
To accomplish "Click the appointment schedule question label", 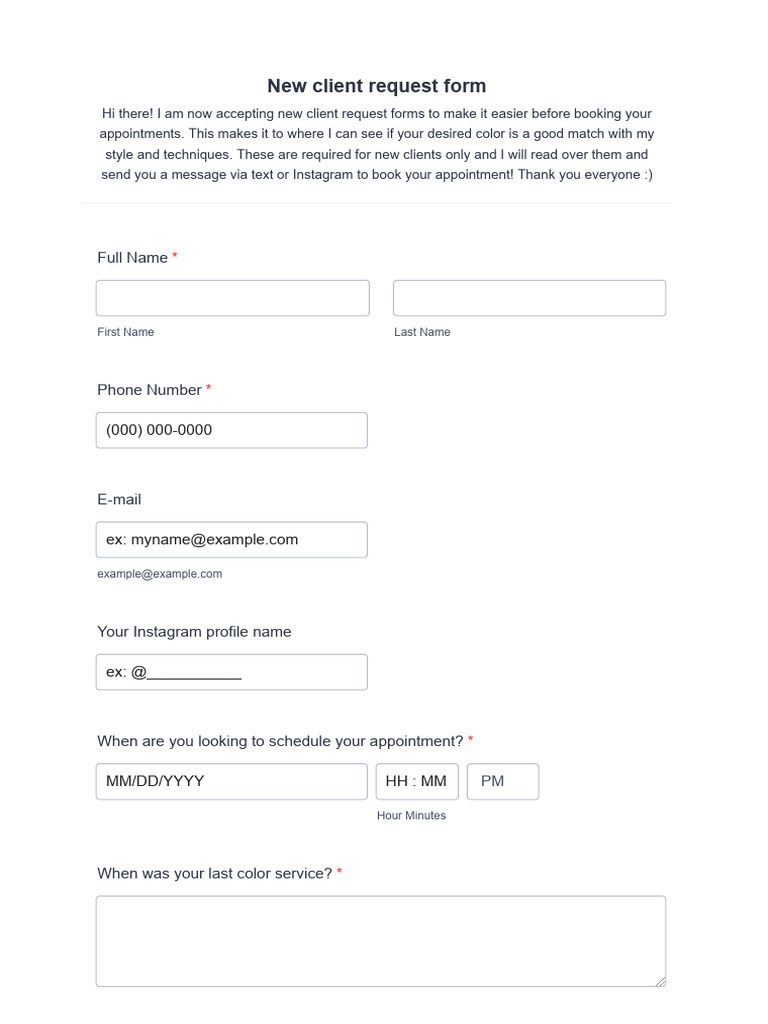I will pos(280,741).
